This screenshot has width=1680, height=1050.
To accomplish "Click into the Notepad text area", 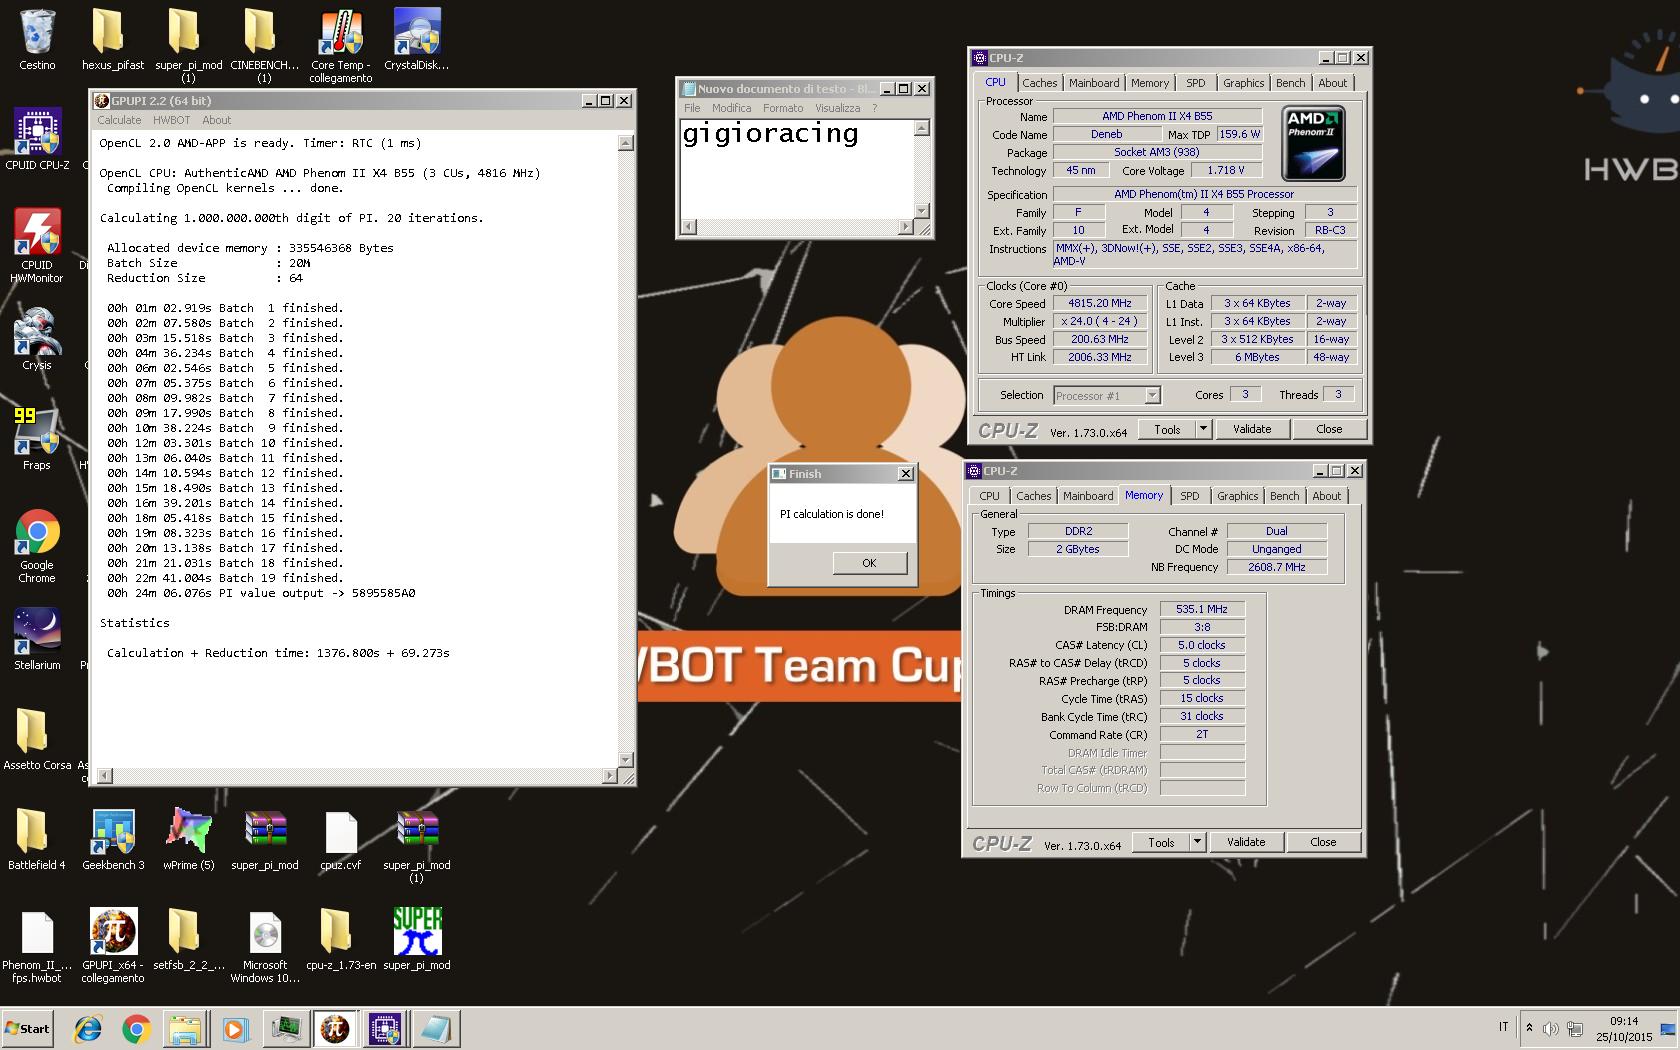I will pos(796,168).
